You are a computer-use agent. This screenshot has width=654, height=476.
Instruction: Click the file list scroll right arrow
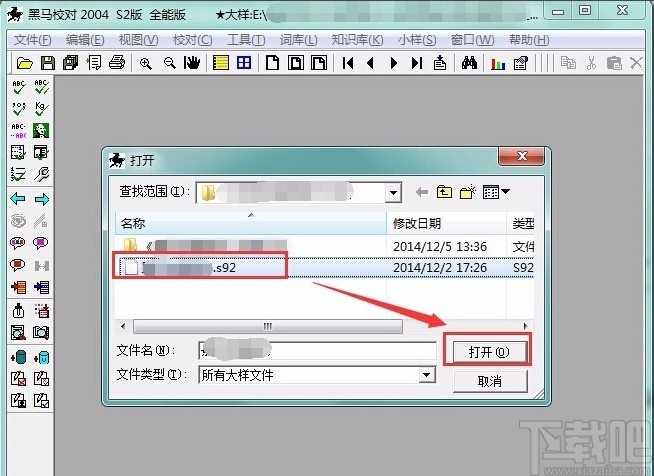[525, 326]
